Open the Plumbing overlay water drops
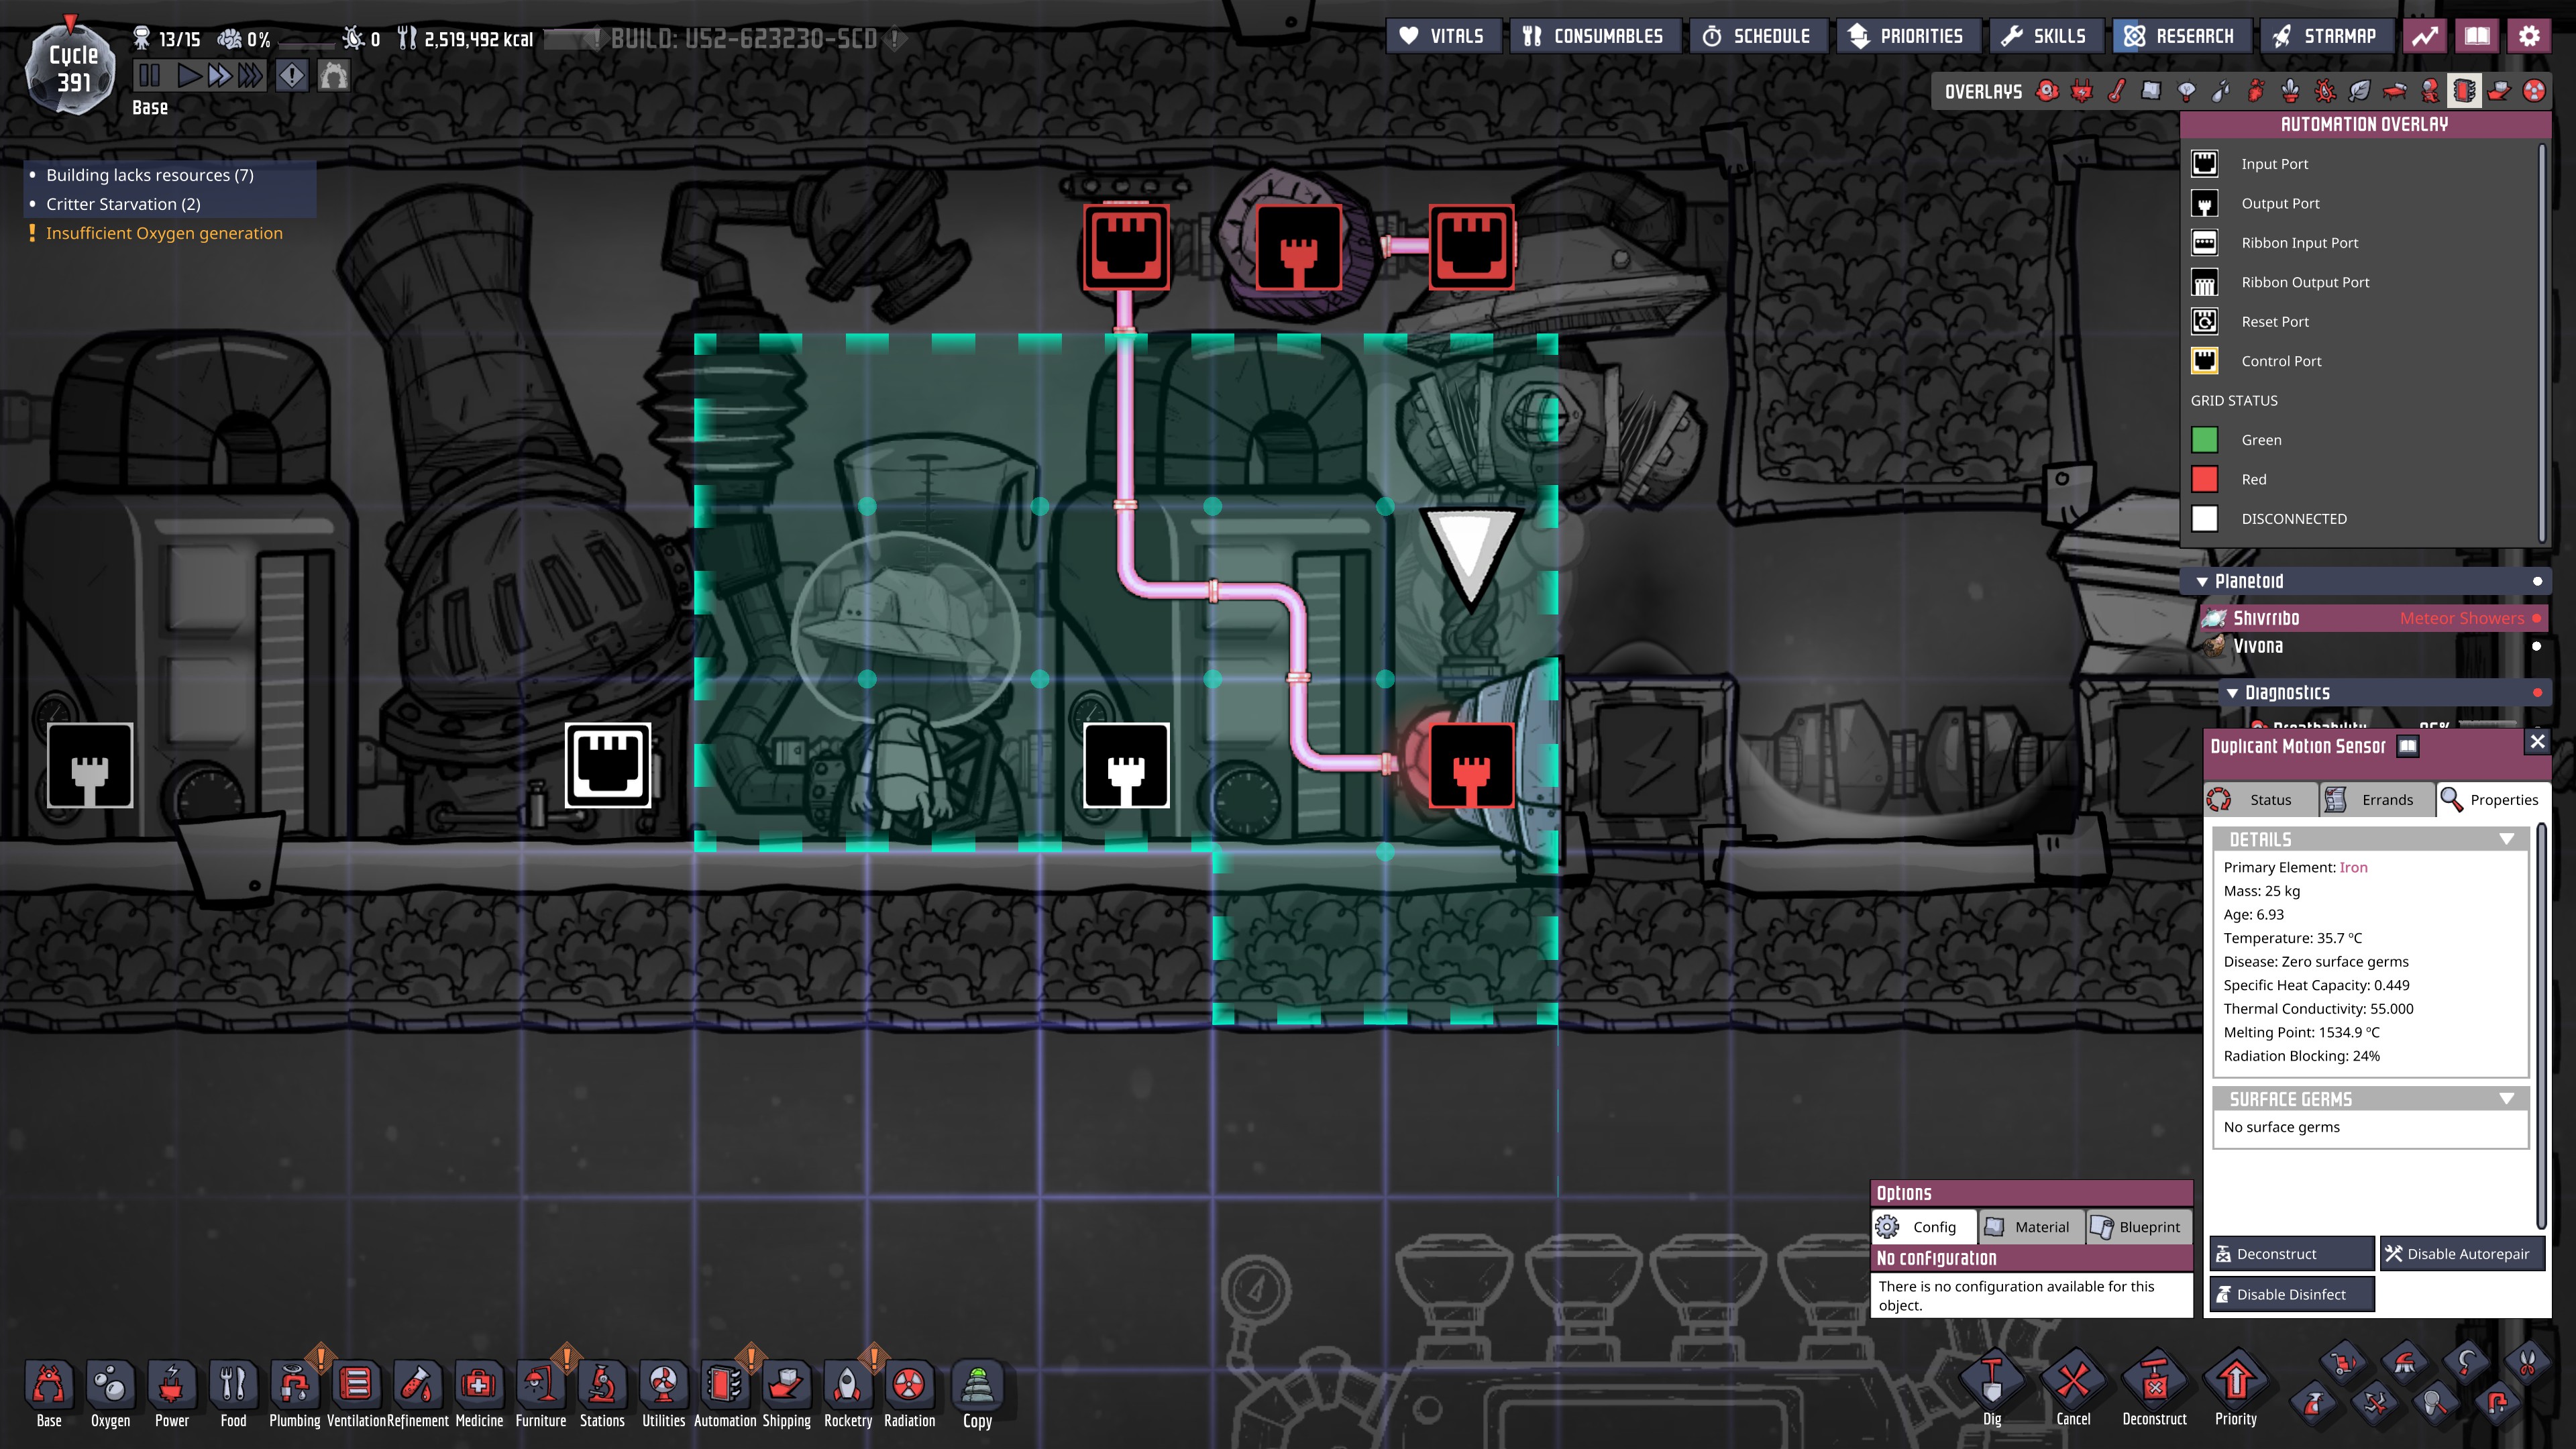This screenshot has width=2576, height=1449. [x=2221, y=92]
